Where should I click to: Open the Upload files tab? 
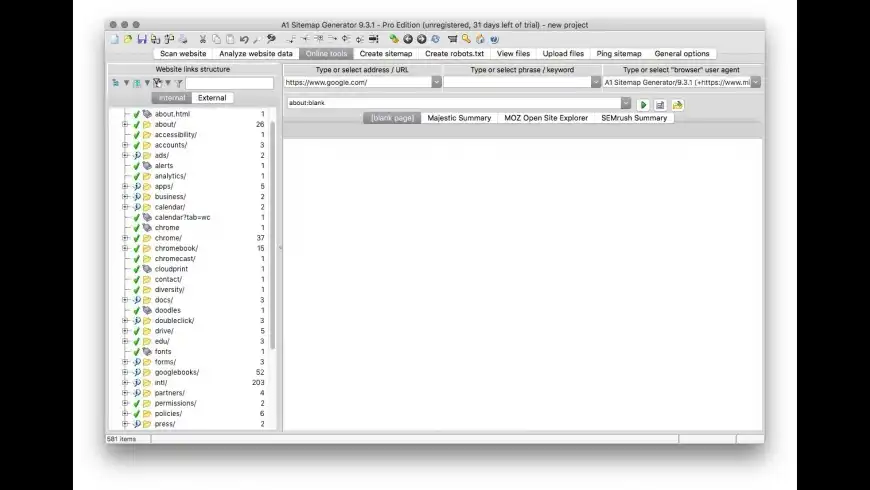click(563, 54)
